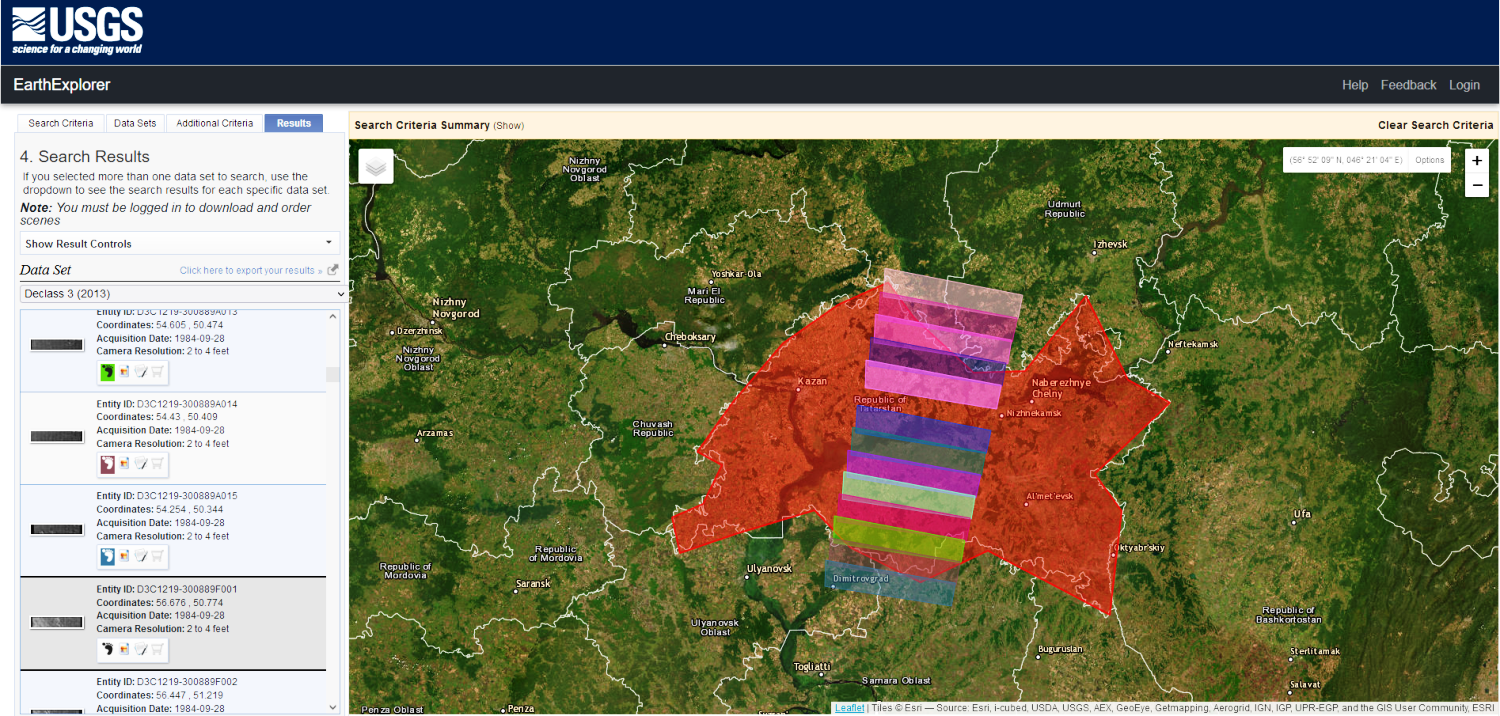Click order cart icon for scene D3C1219-300889A015
Image resolution: width=1500 pixels, height=716 pixels.
157,557
